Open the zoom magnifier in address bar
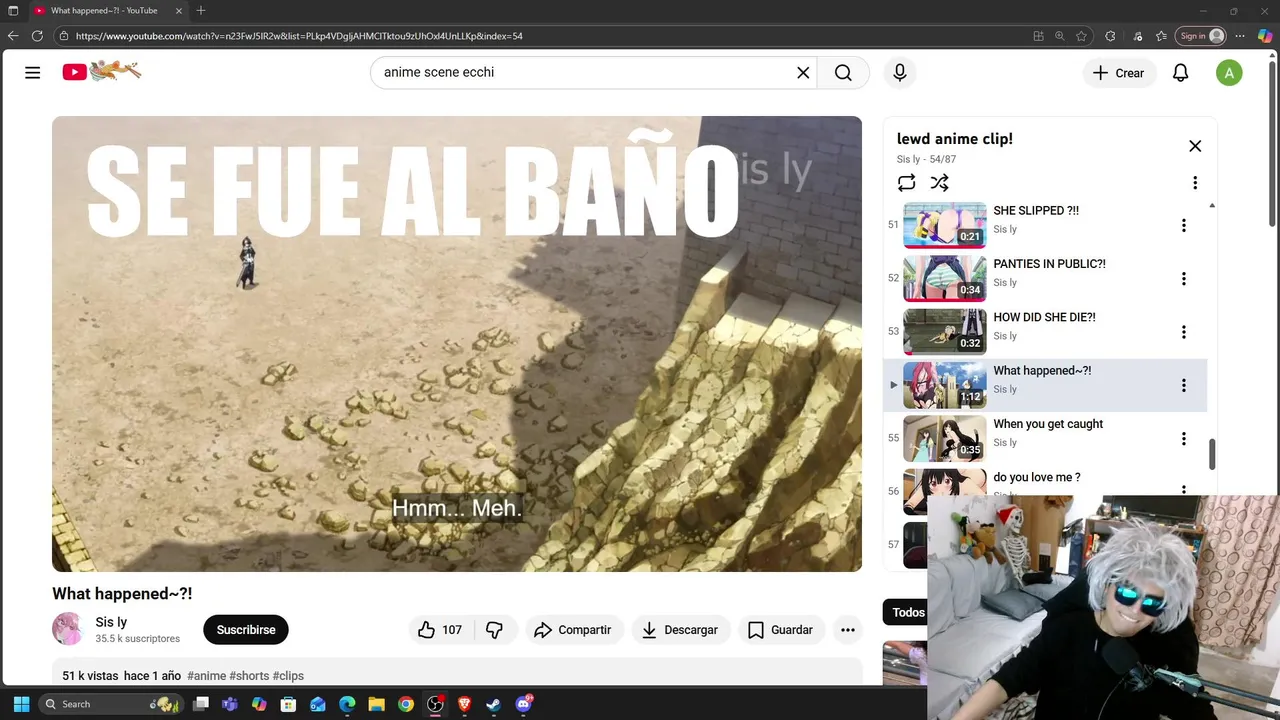Screen dimensions: 1280x720 point(1060,36)
